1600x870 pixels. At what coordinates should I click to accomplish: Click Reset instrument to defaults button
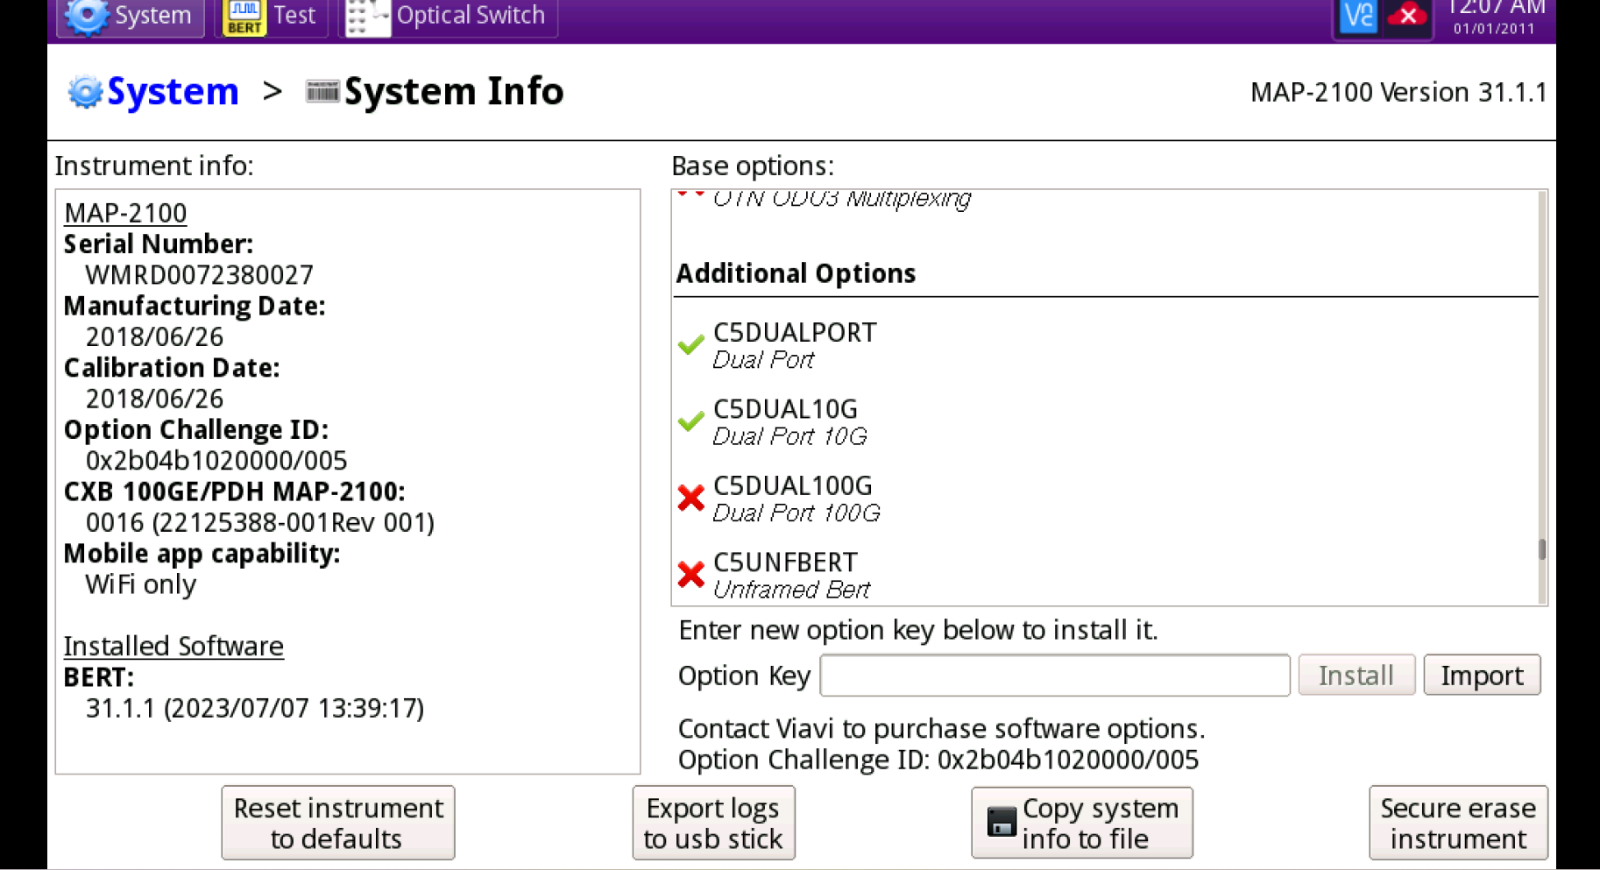click(338, 823)
